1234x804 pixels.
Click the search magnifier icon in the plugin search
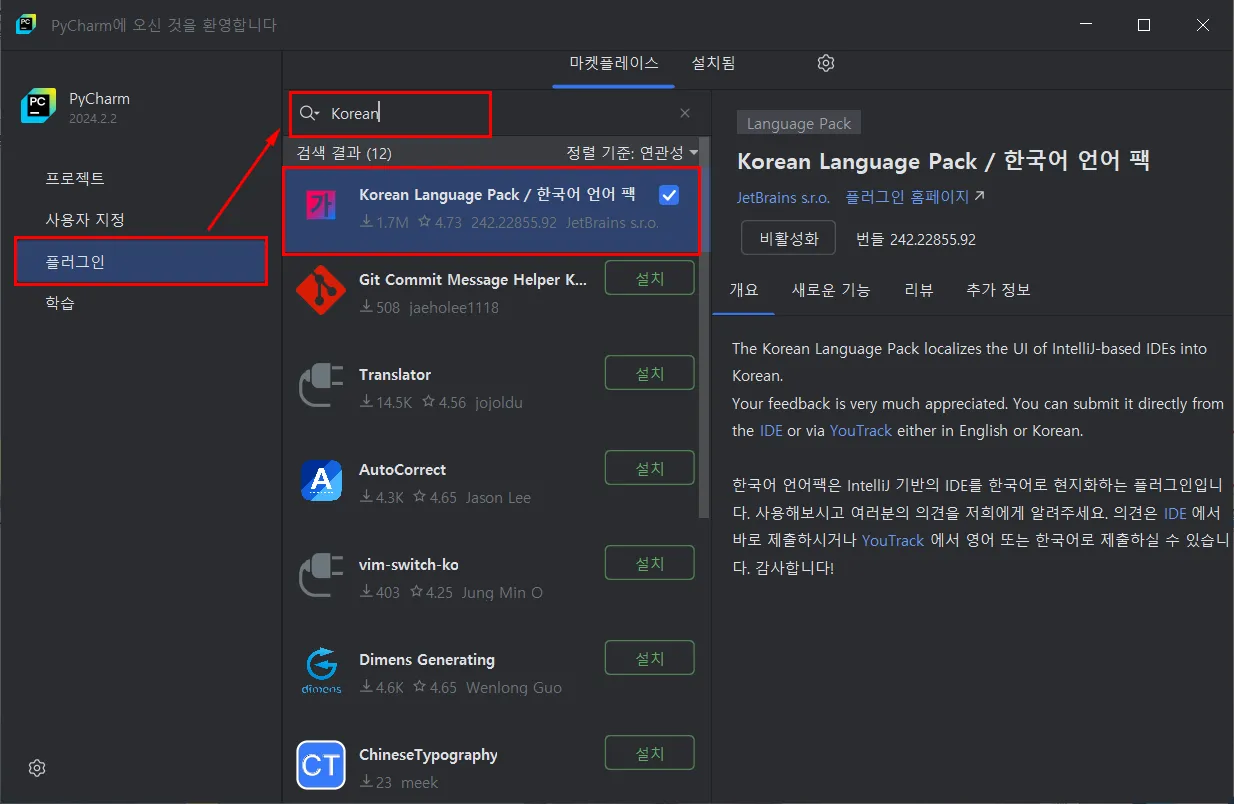tap(308, 114)
